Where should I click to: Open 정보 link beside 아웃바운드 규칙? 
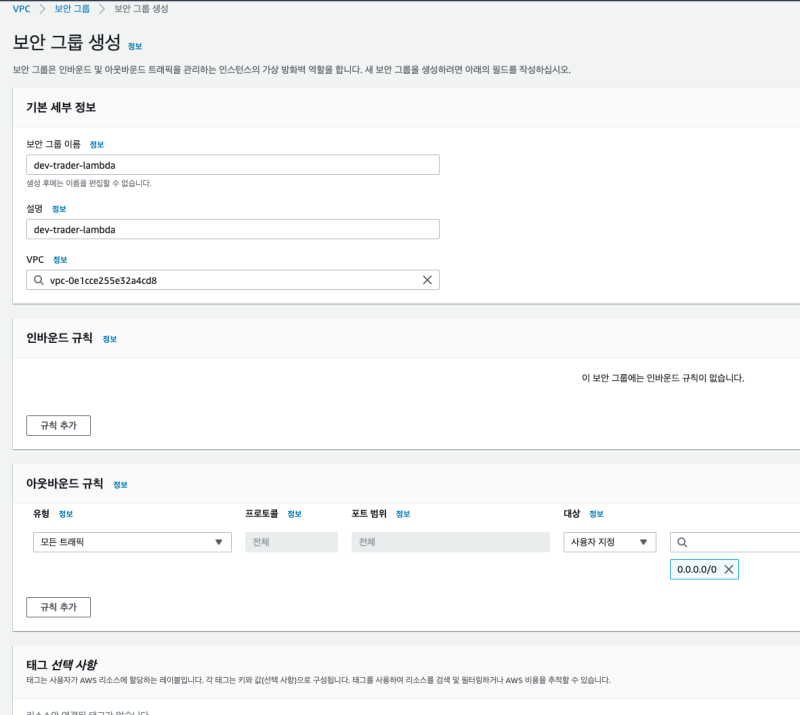pos(120,485)
